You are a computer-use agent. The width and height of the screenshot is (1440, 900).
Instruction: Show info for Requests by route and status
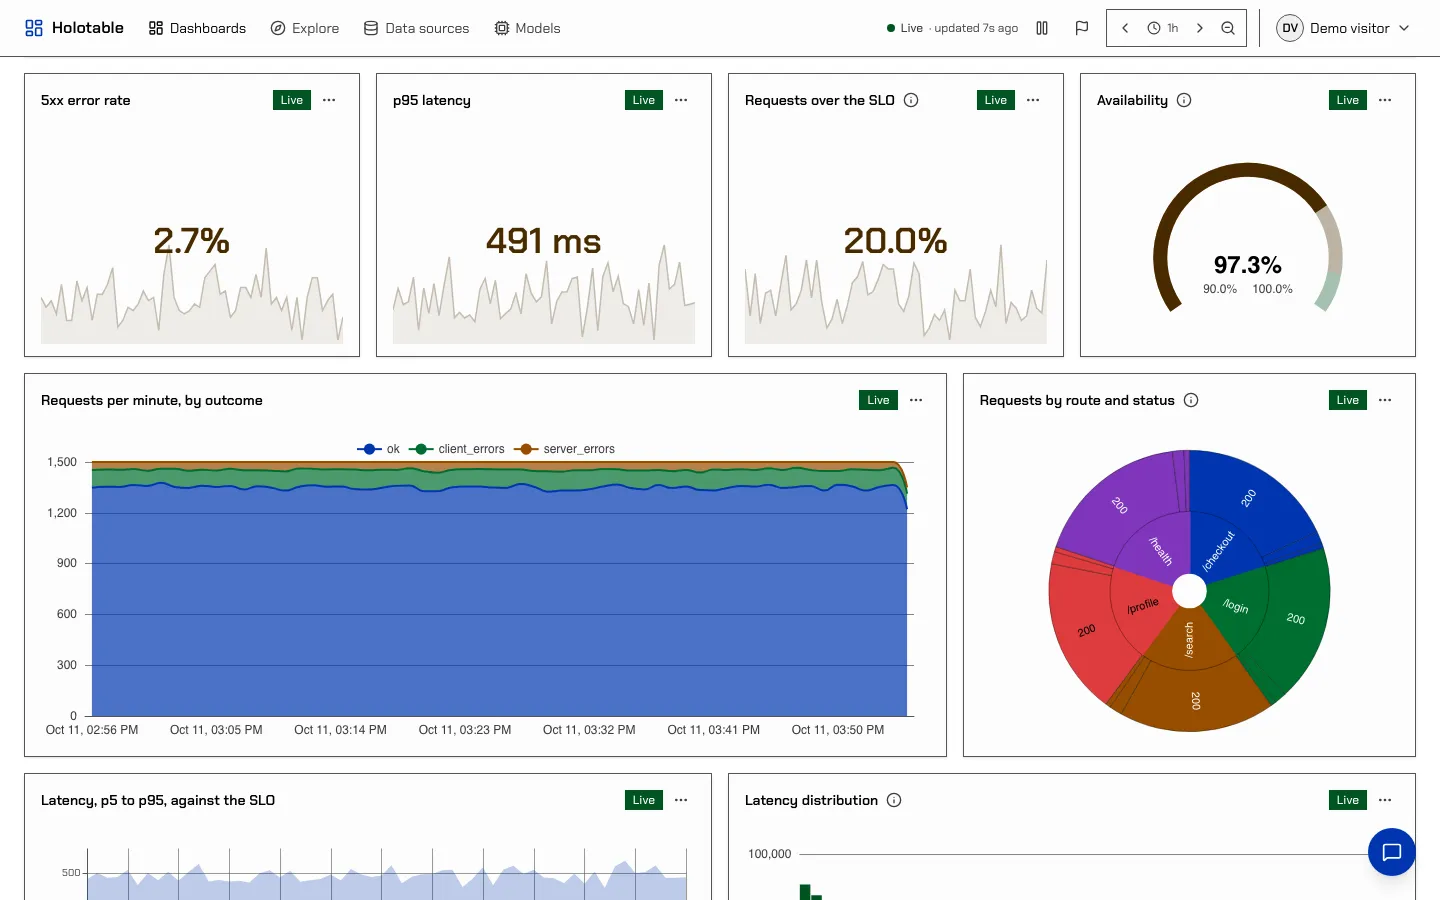pyautogui.click(x=1191, y=400)
